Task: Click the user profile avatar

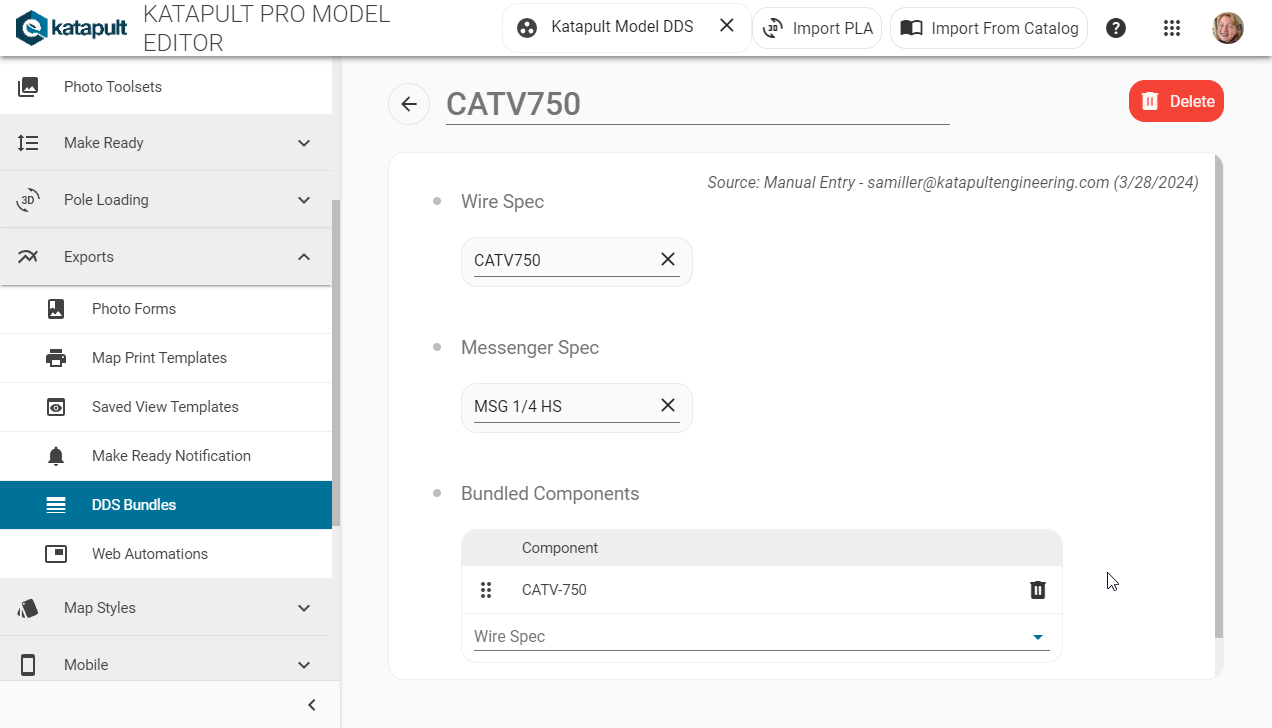Action: coord(1228,28)
